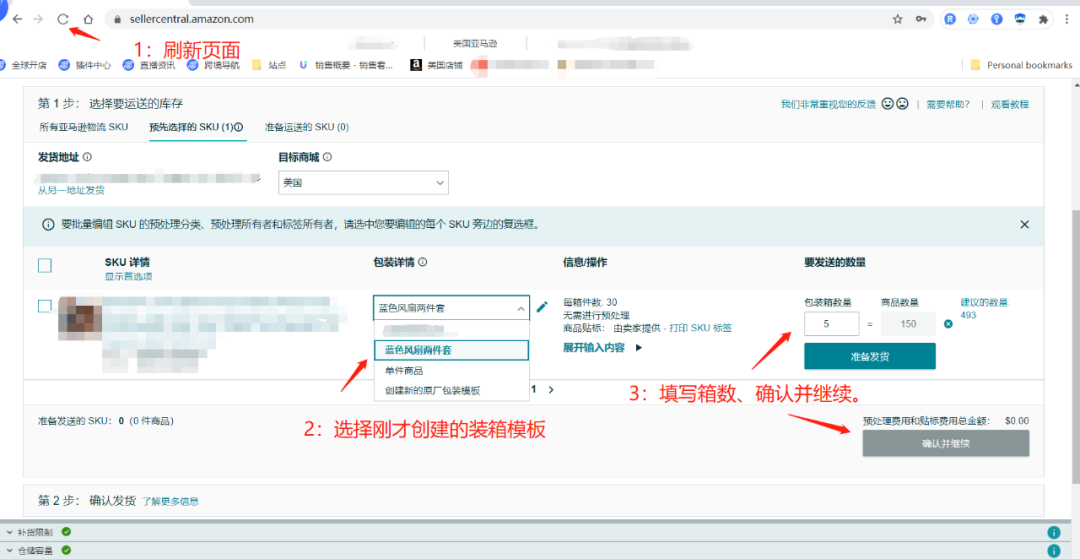Switch to 所有亚马逊物流 SKU tab
1080x559 pixels.
[x=84, y=127]
